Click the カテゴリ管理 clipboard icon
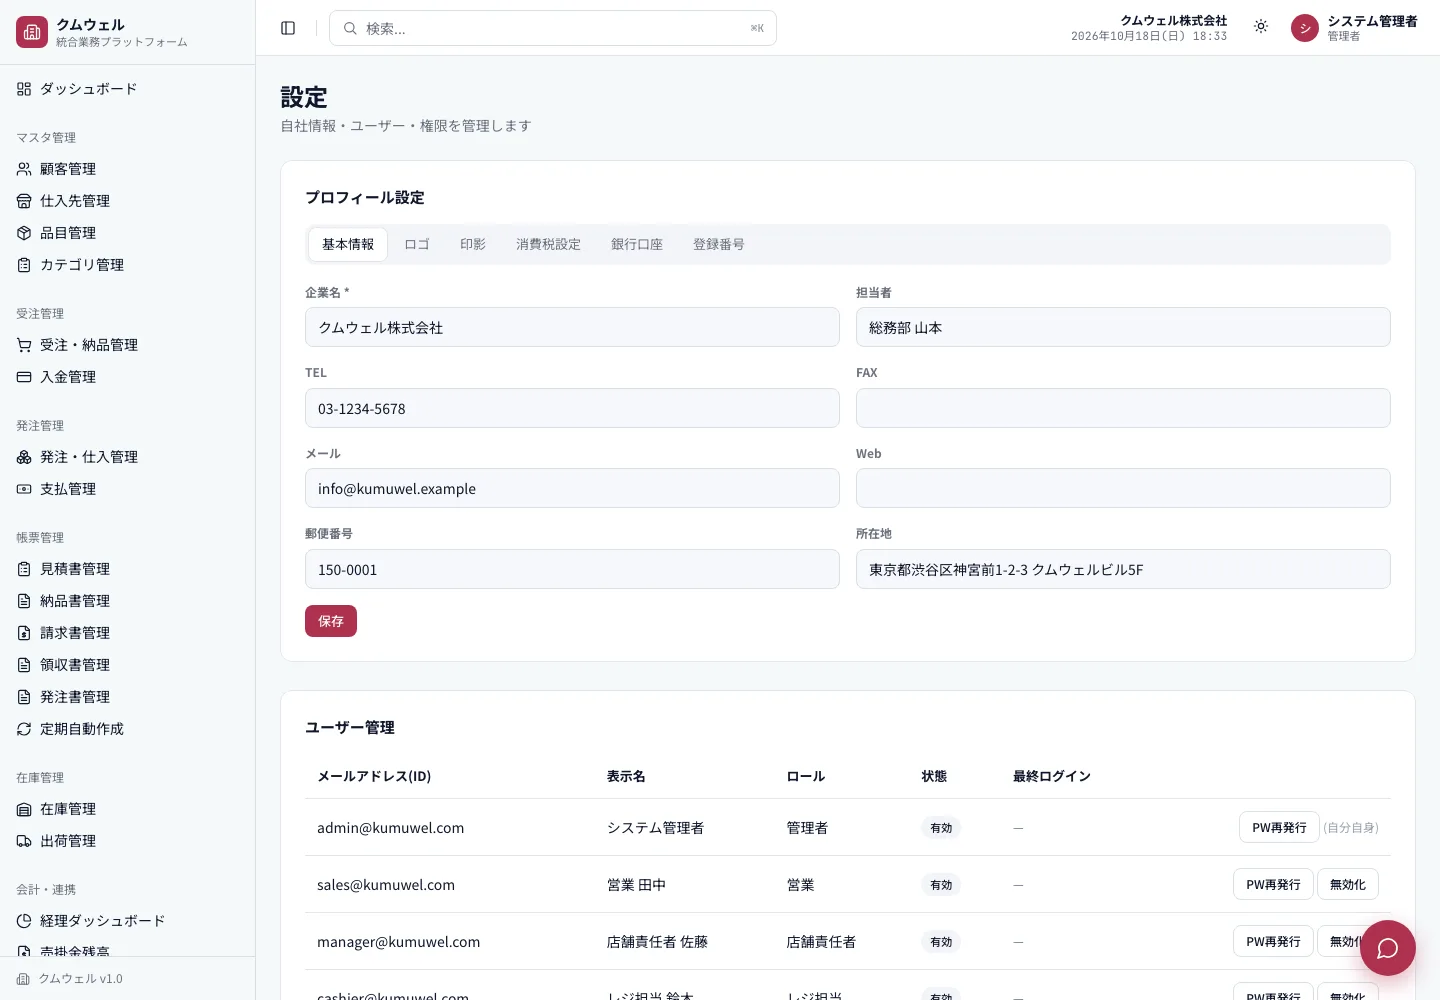Screen dimensions: 1440x1000 24,265
